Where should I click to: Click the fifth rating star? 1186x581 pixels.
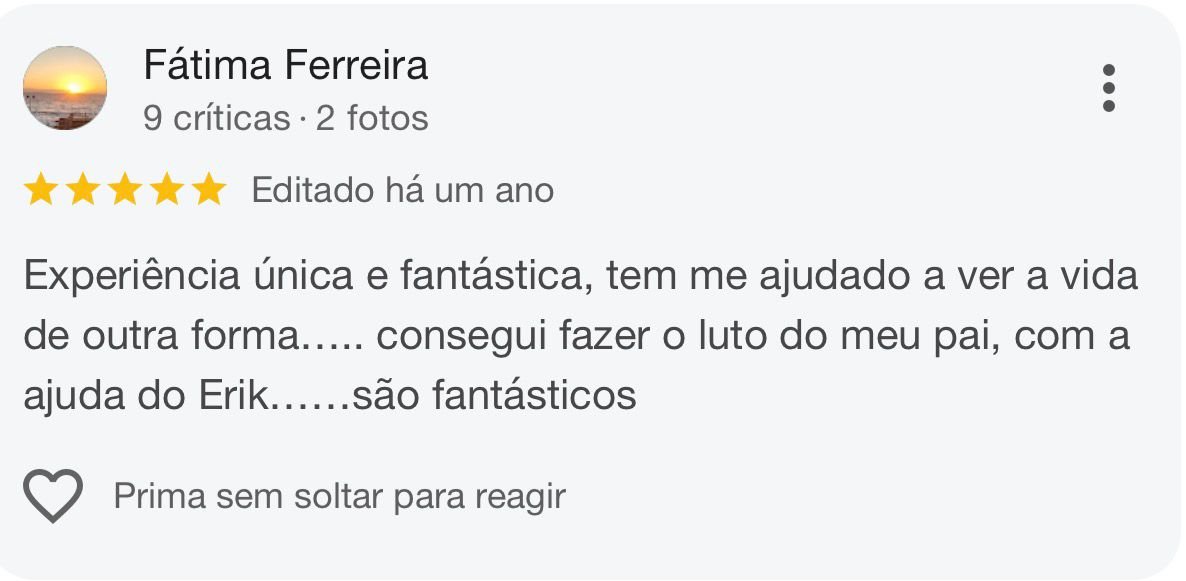(211, 188)
